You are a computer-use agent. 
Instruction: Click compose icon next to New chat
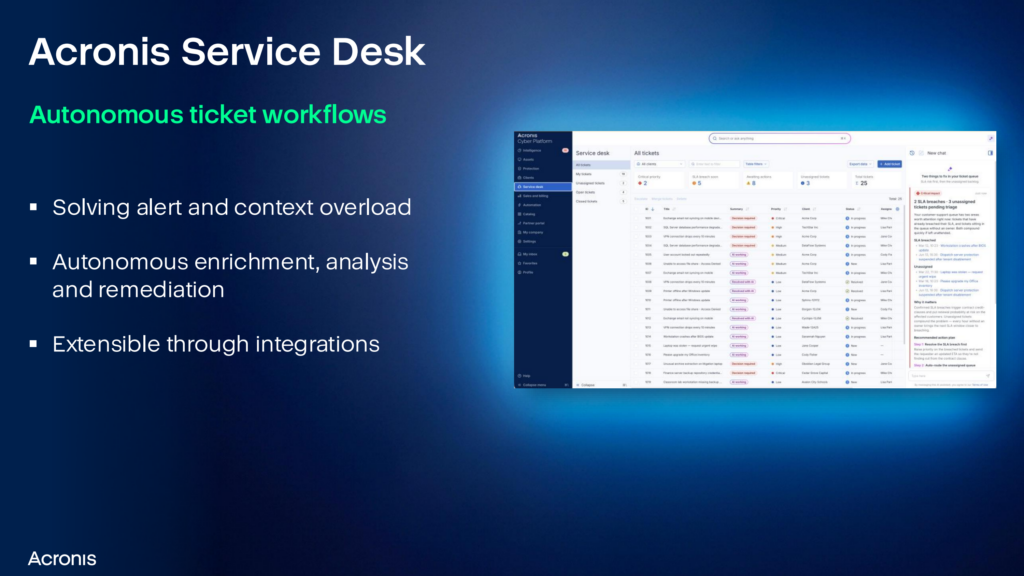[921, 153]
